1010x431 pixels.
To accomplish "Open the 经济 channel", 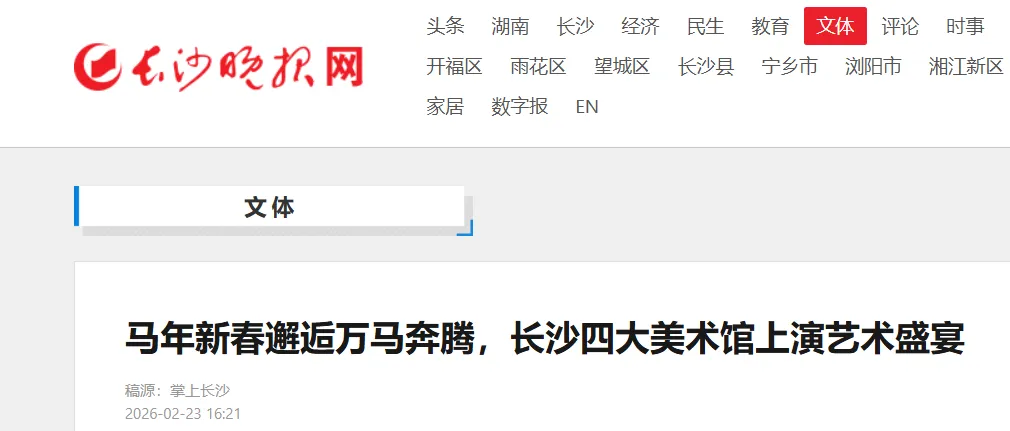I will (x=640, y=26).
